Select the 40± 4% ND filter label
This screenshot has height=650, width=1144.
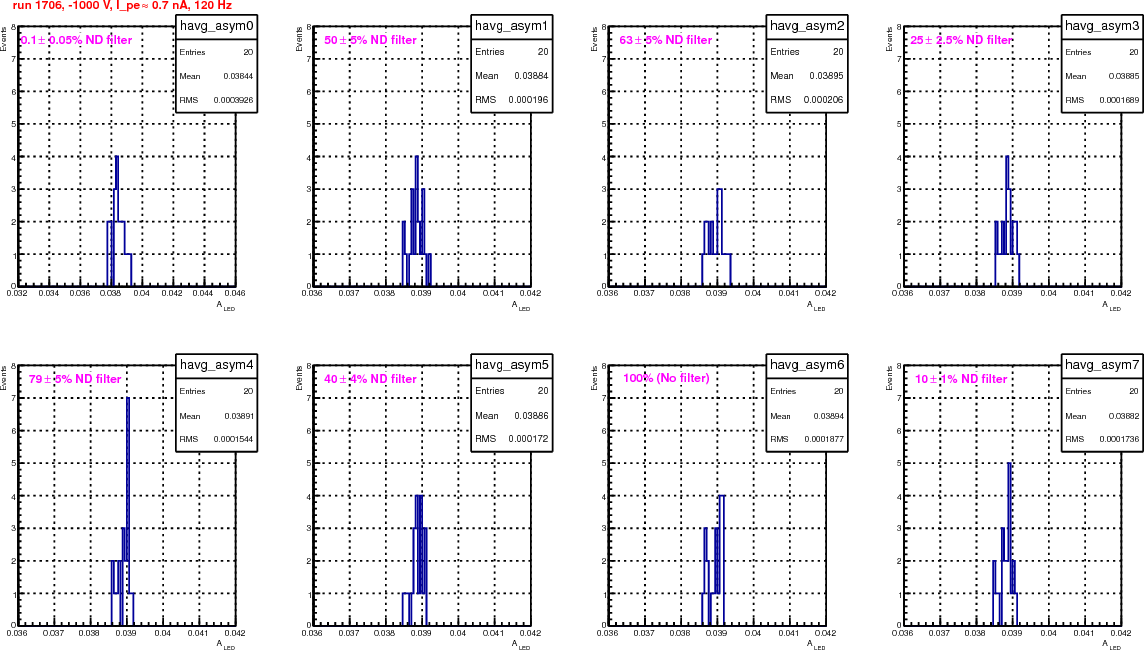370,379
